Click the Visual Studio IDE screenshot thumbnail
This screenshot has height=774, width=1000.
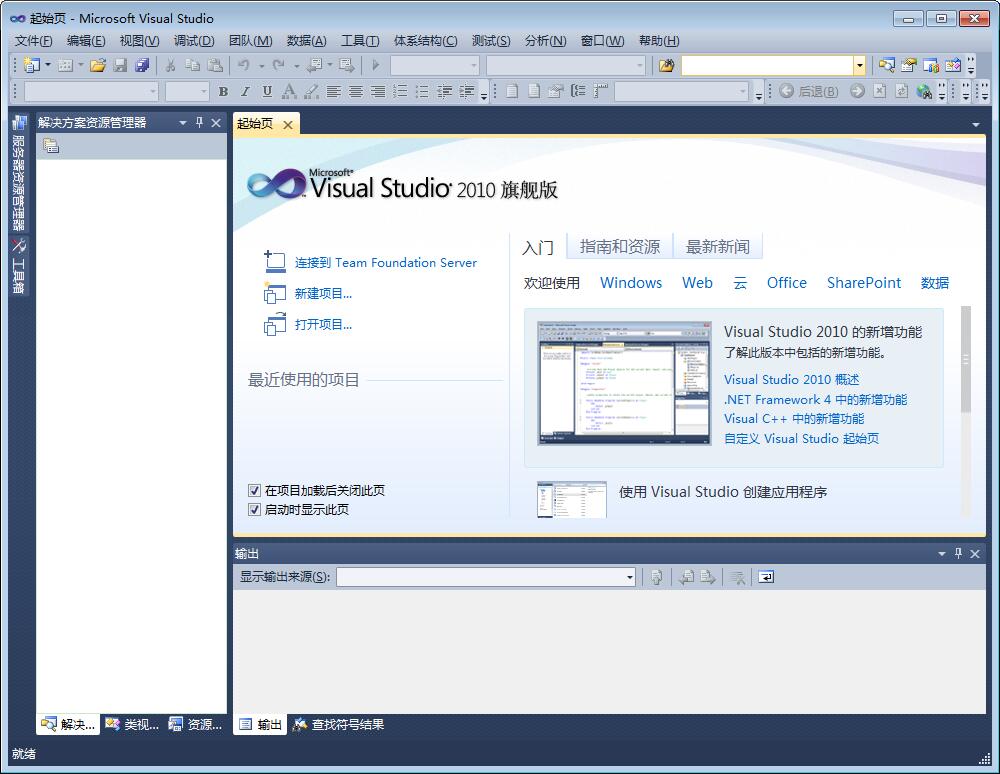624,383
